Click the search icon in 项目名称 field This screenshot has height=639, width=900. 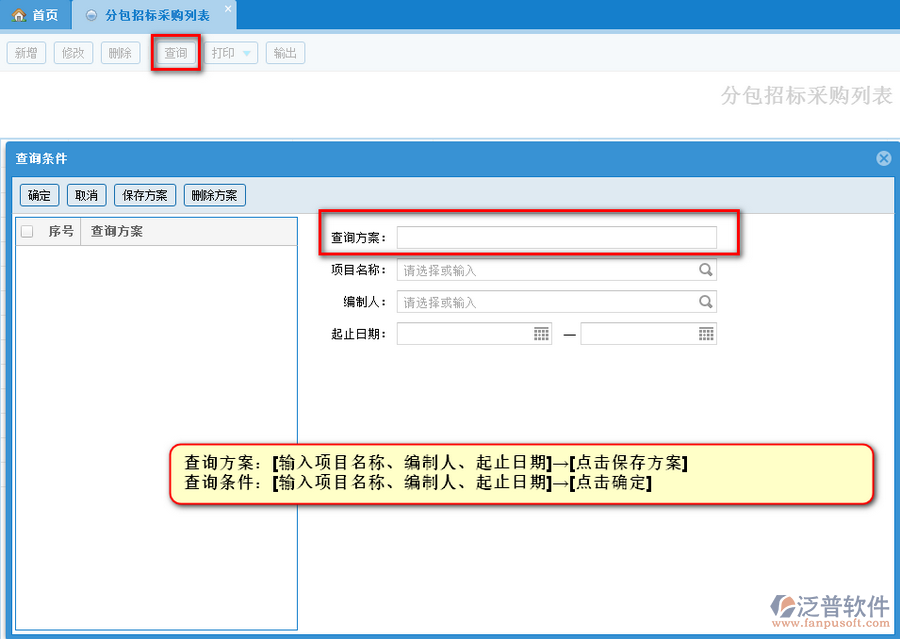[705, 270]
